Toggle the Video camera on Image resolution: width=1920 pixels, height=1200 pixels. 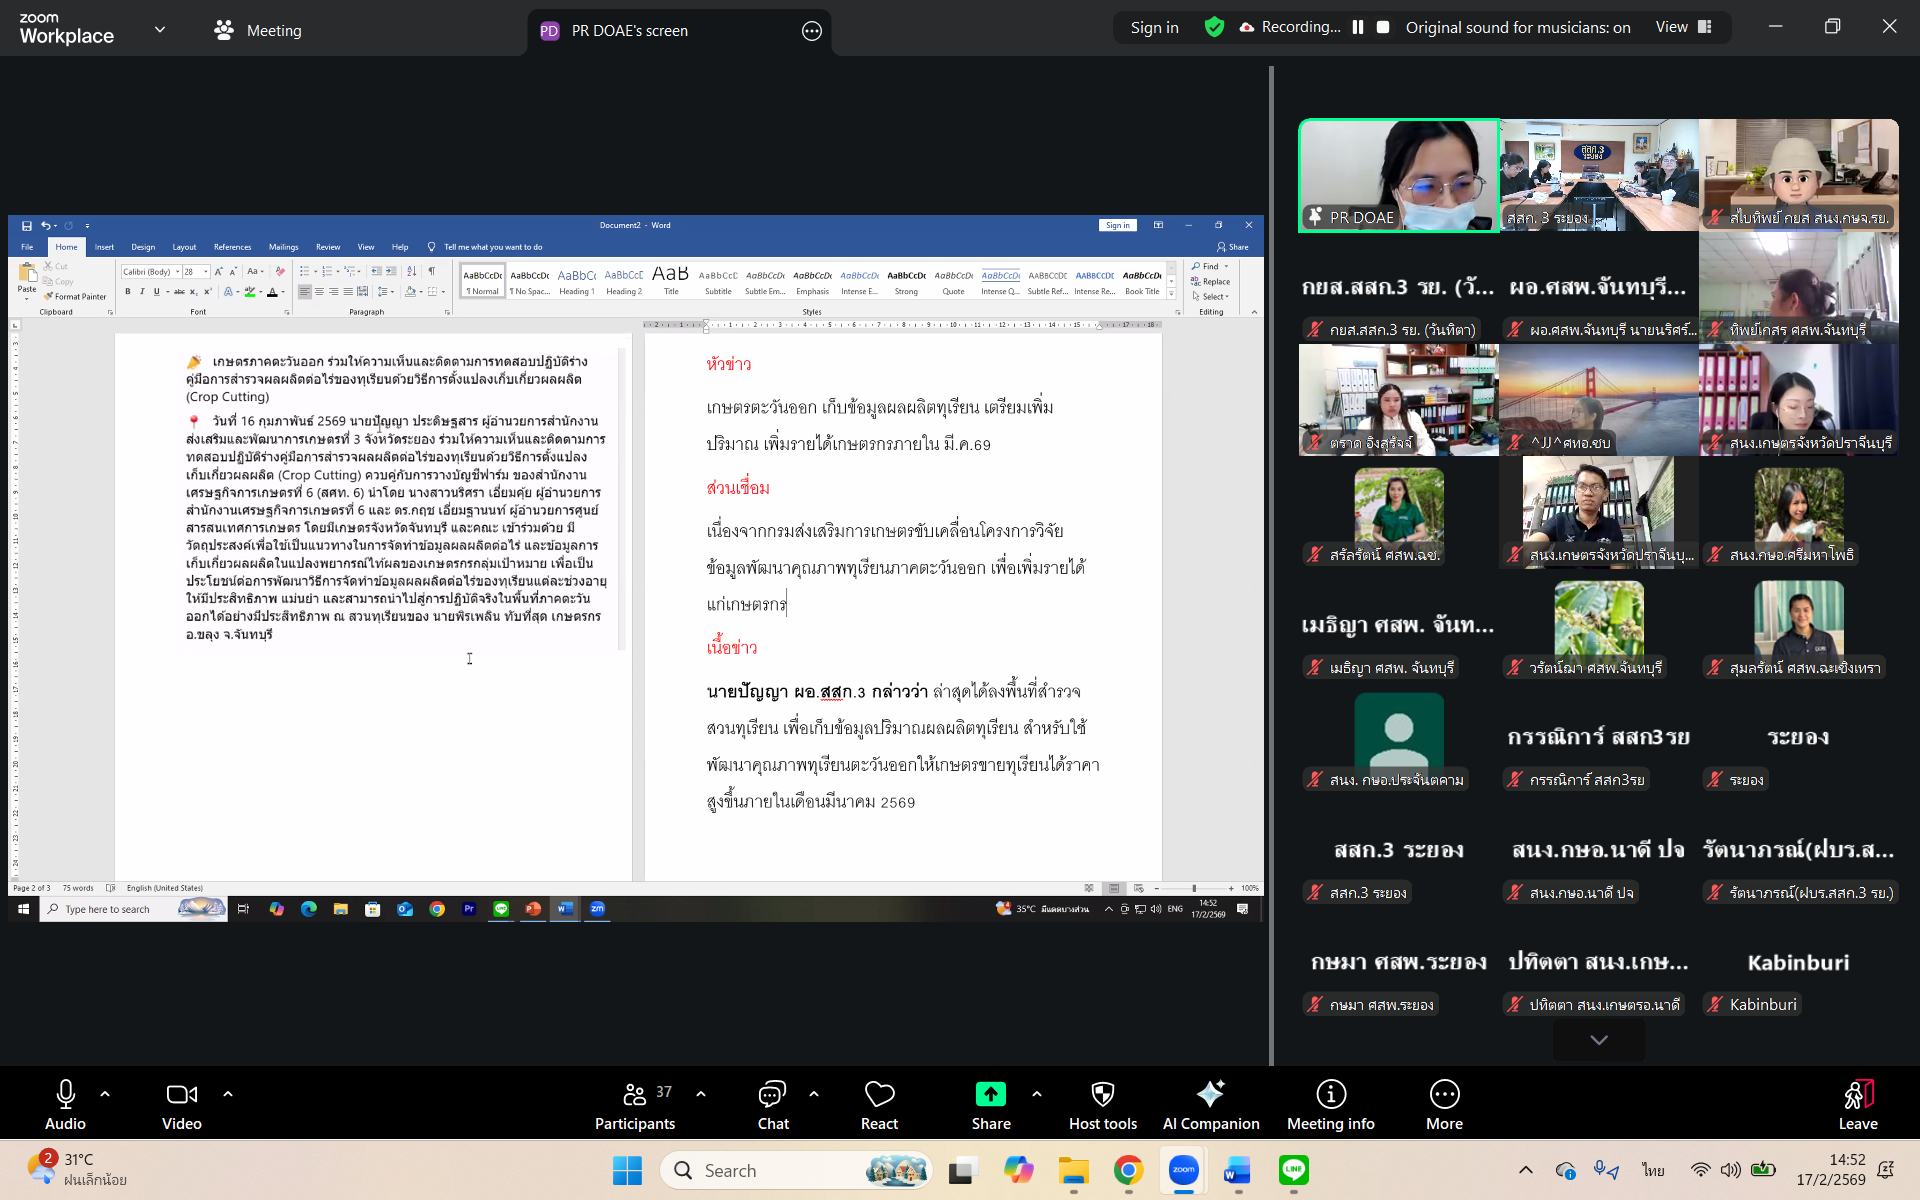point(181,1105)
